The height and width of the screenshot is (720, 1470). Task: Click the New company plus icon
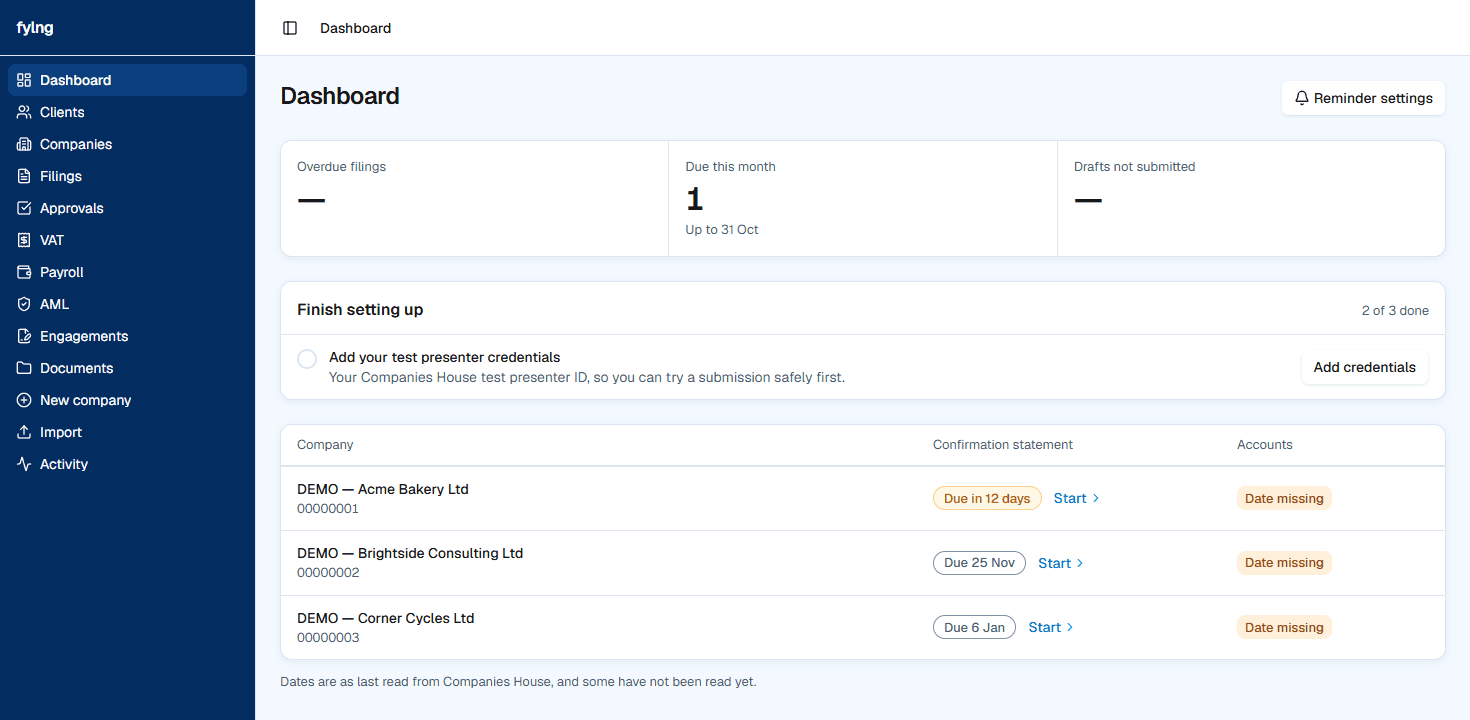tap(24, 400)
